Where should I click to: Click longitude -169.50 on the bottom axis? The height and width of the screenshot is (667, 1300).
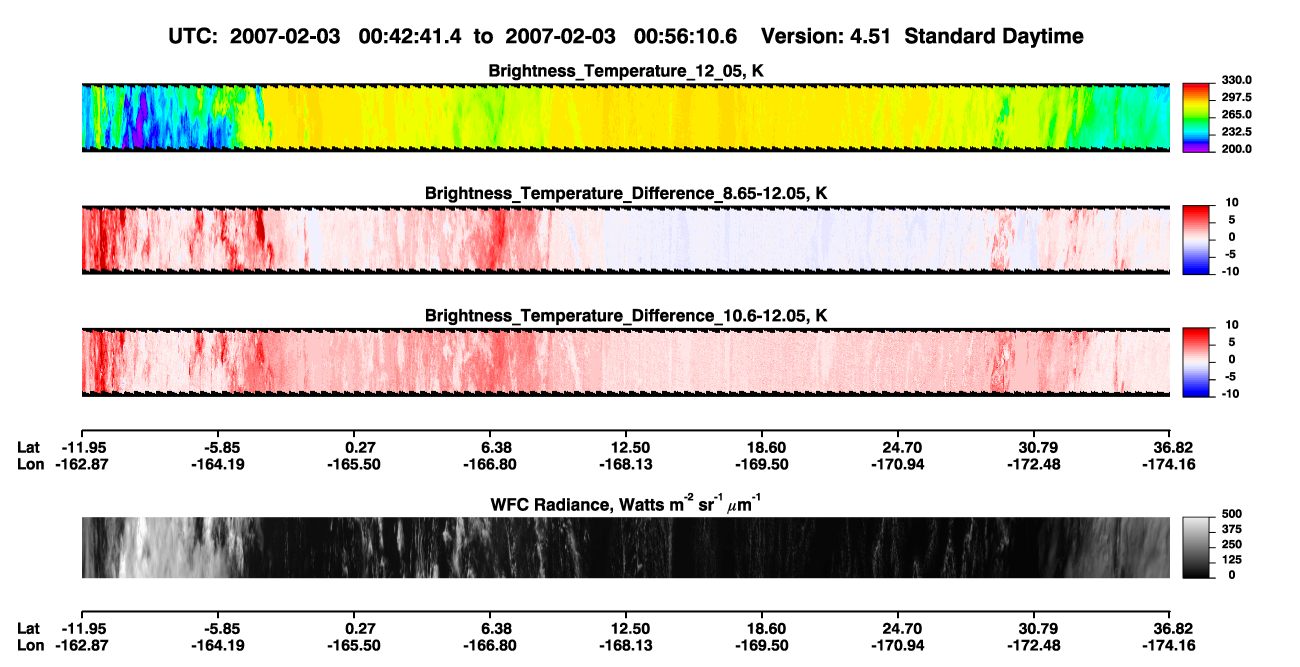point(762,645)
